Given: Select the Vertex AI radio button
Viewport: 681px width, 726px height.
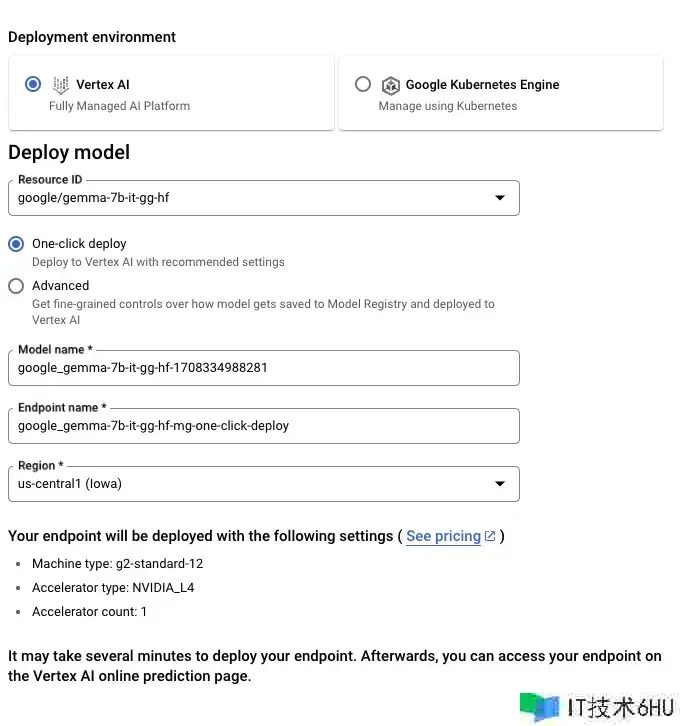Looking at the screenshot, I should [34, 85].
